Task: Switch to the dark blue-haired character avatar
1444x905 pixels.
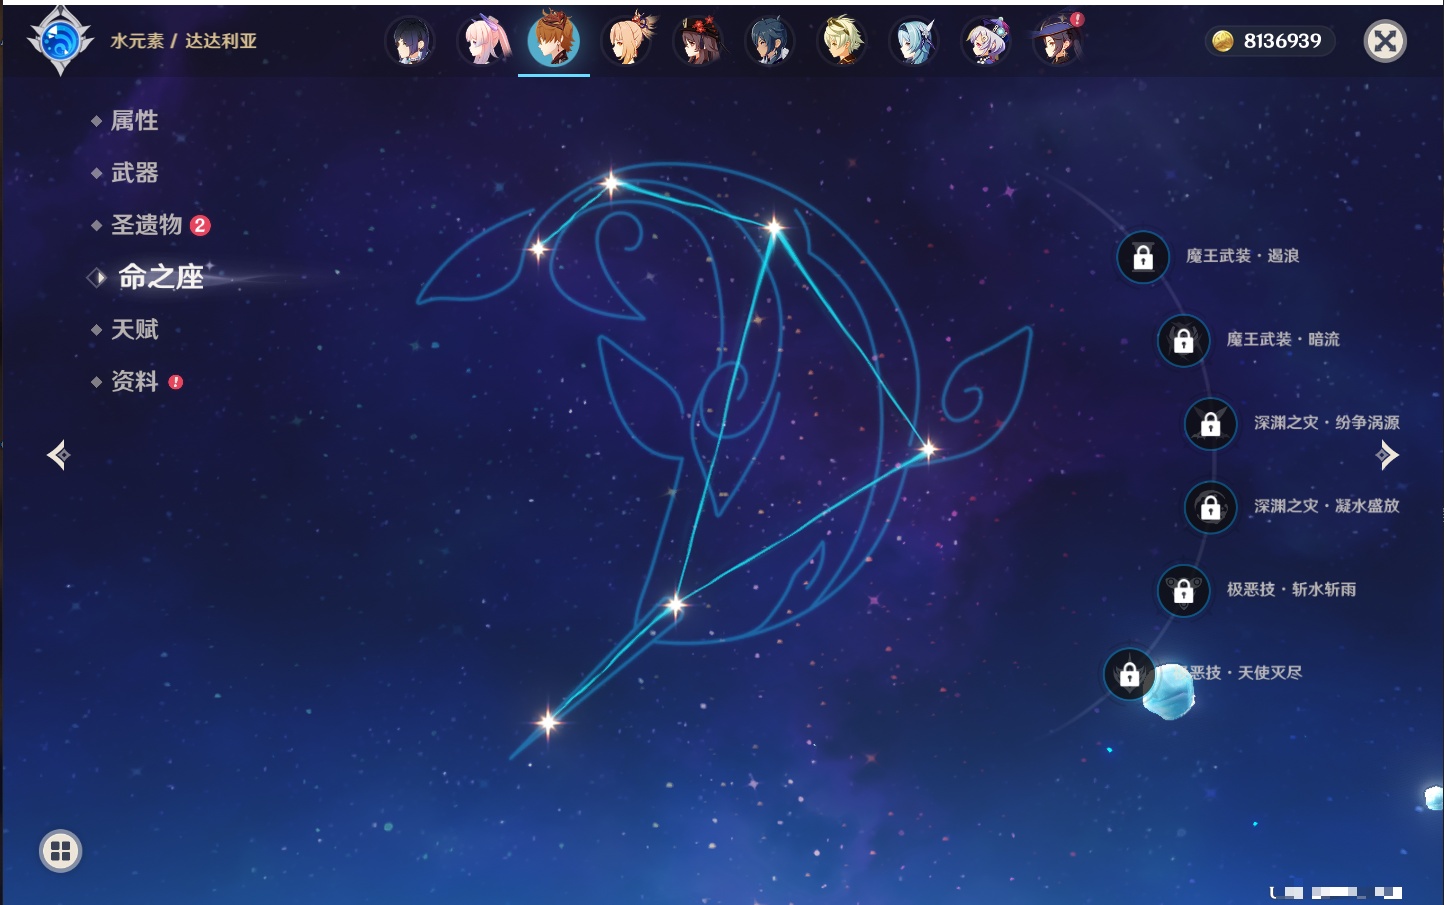Action: pyautogui.click(x=770, y=42)
